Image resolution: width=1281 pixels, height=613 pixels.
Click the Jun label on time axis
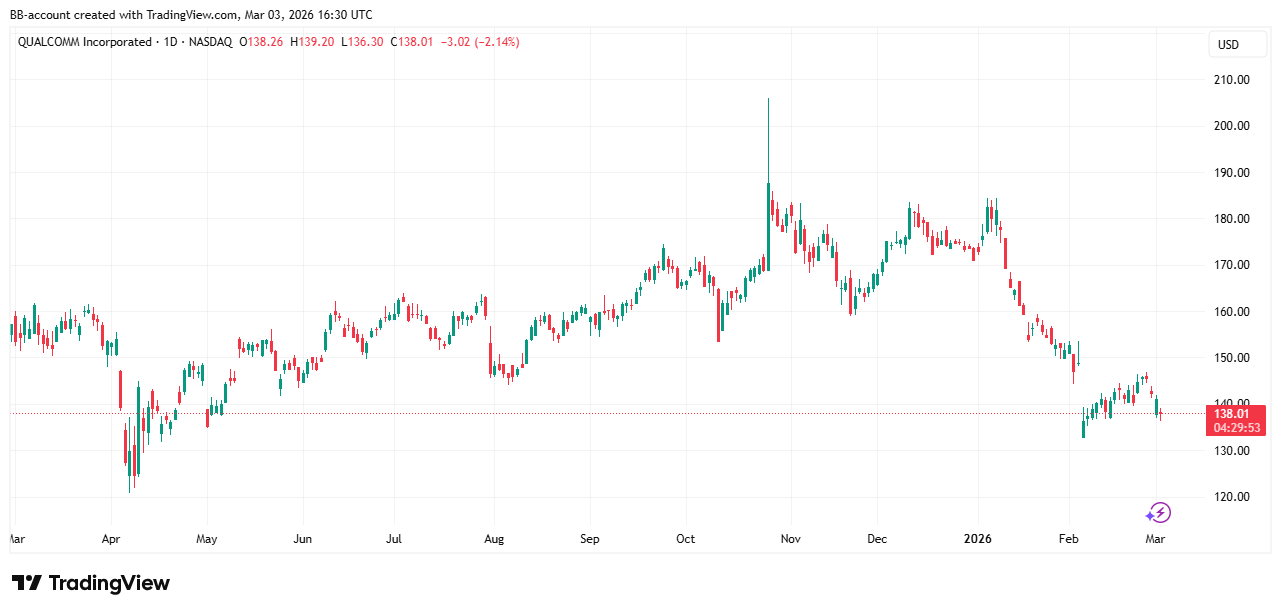coord(302,539)
